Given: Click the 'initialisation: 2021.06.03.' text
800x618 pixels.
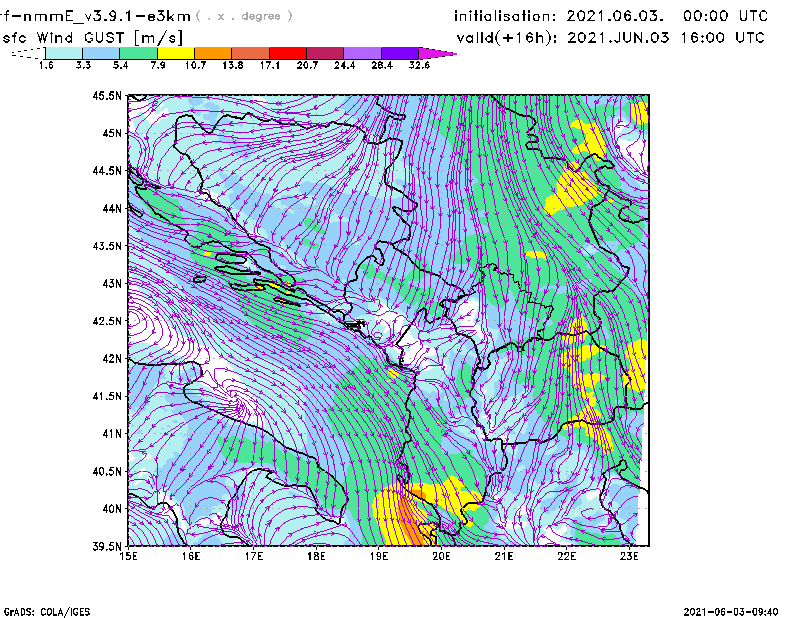Looking at the screenshot, I should point(559,16).
